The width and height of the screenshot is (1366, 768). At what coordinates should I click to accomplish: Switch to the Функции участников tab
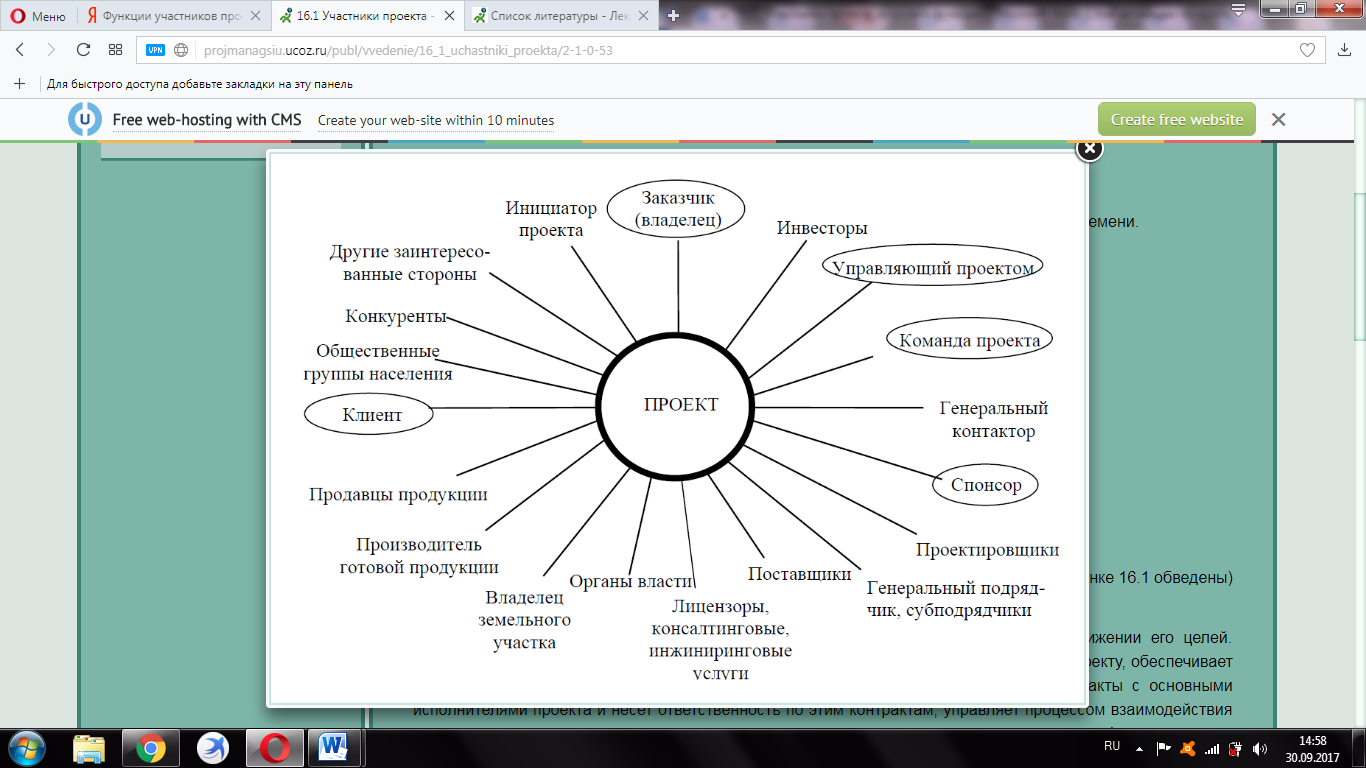point(173,16)
